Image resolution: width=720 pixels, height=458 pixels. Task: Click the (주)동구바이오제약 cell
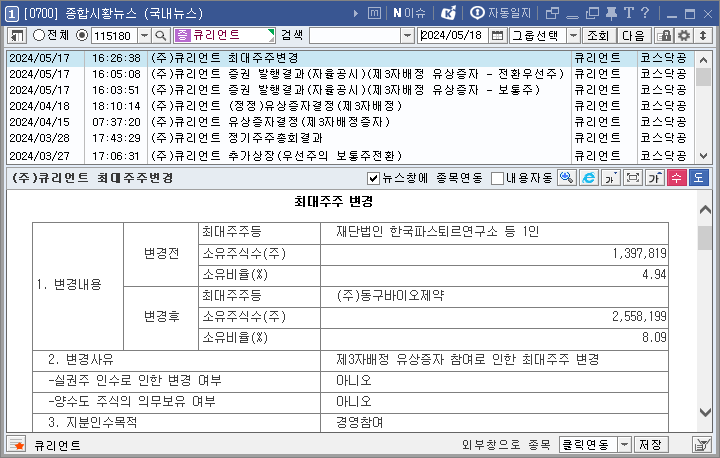point(494,295)
